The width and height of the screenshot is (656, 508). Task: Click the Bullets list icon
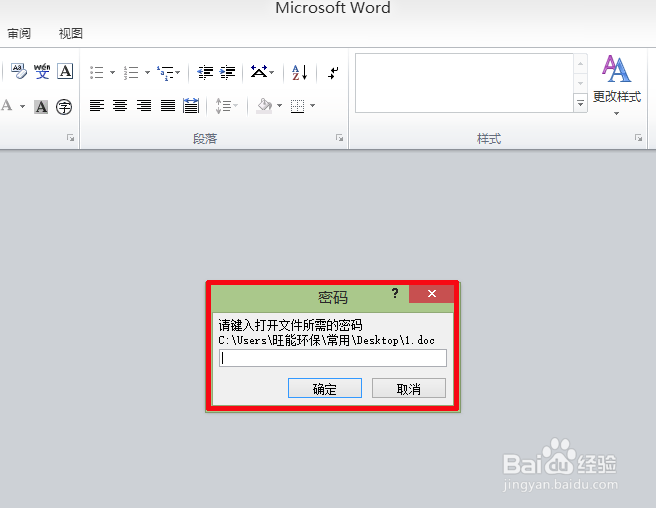pos(97,72)
